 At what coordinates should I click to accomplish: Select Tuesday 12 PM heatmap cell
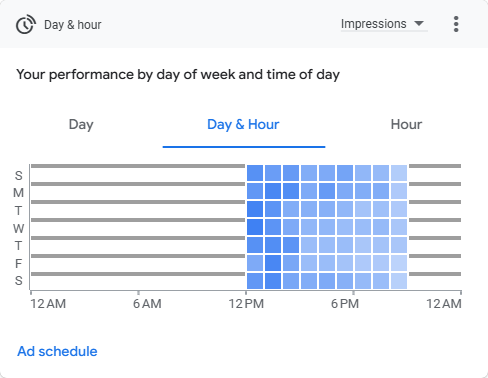pos(255,209)
